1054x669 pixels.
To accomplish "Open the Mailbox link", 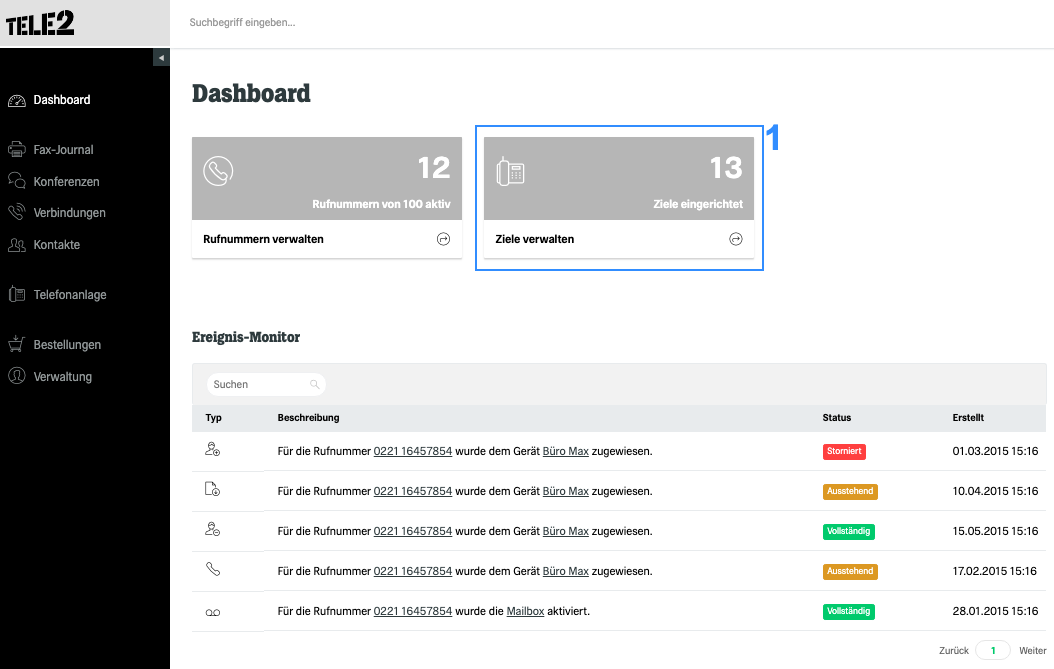I will point(525,611).
